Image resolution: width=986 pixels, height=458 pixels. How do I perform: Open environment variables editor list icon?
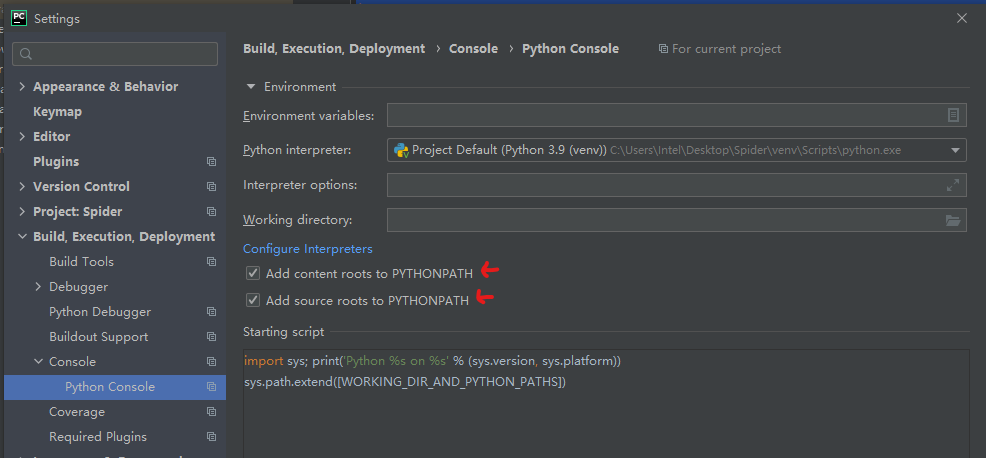[953, 115]
